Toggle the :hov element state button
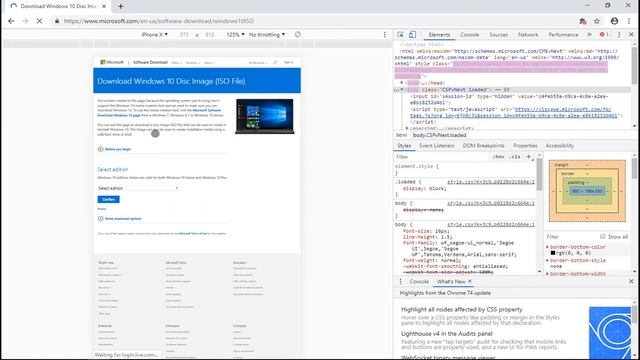640x360 pixels. tap(498, 157)
